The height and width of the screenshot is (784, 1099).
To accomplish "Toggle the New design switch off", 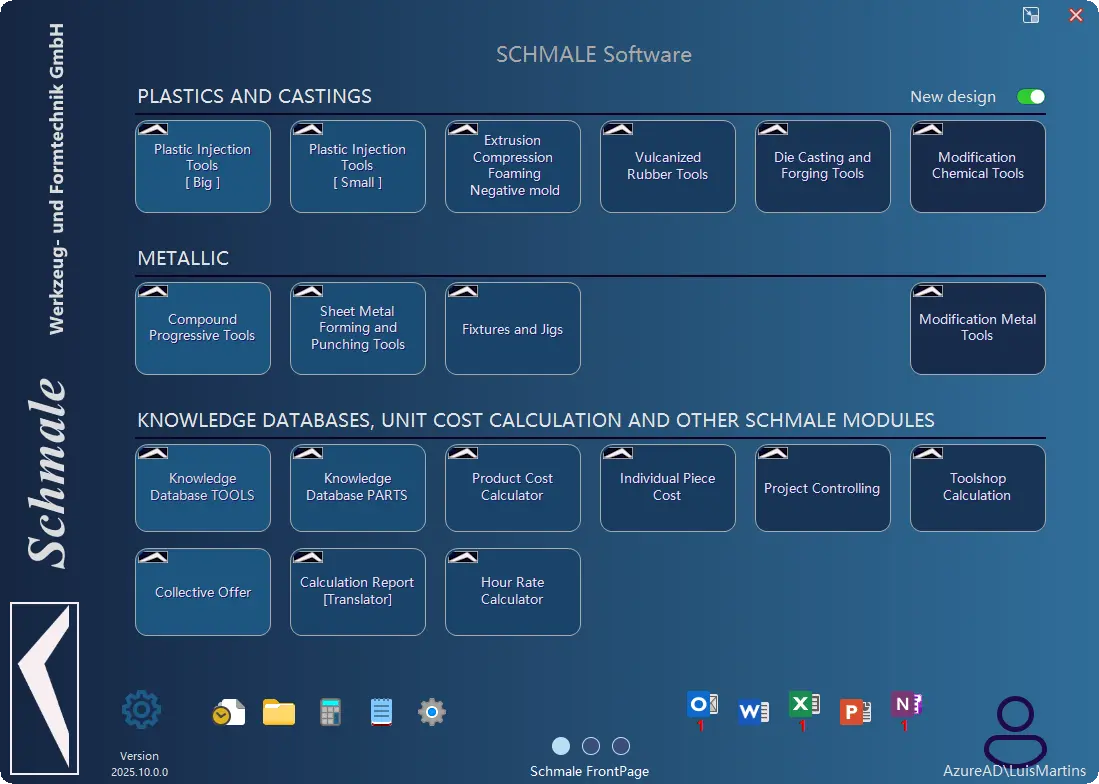I will [1031, 97].
